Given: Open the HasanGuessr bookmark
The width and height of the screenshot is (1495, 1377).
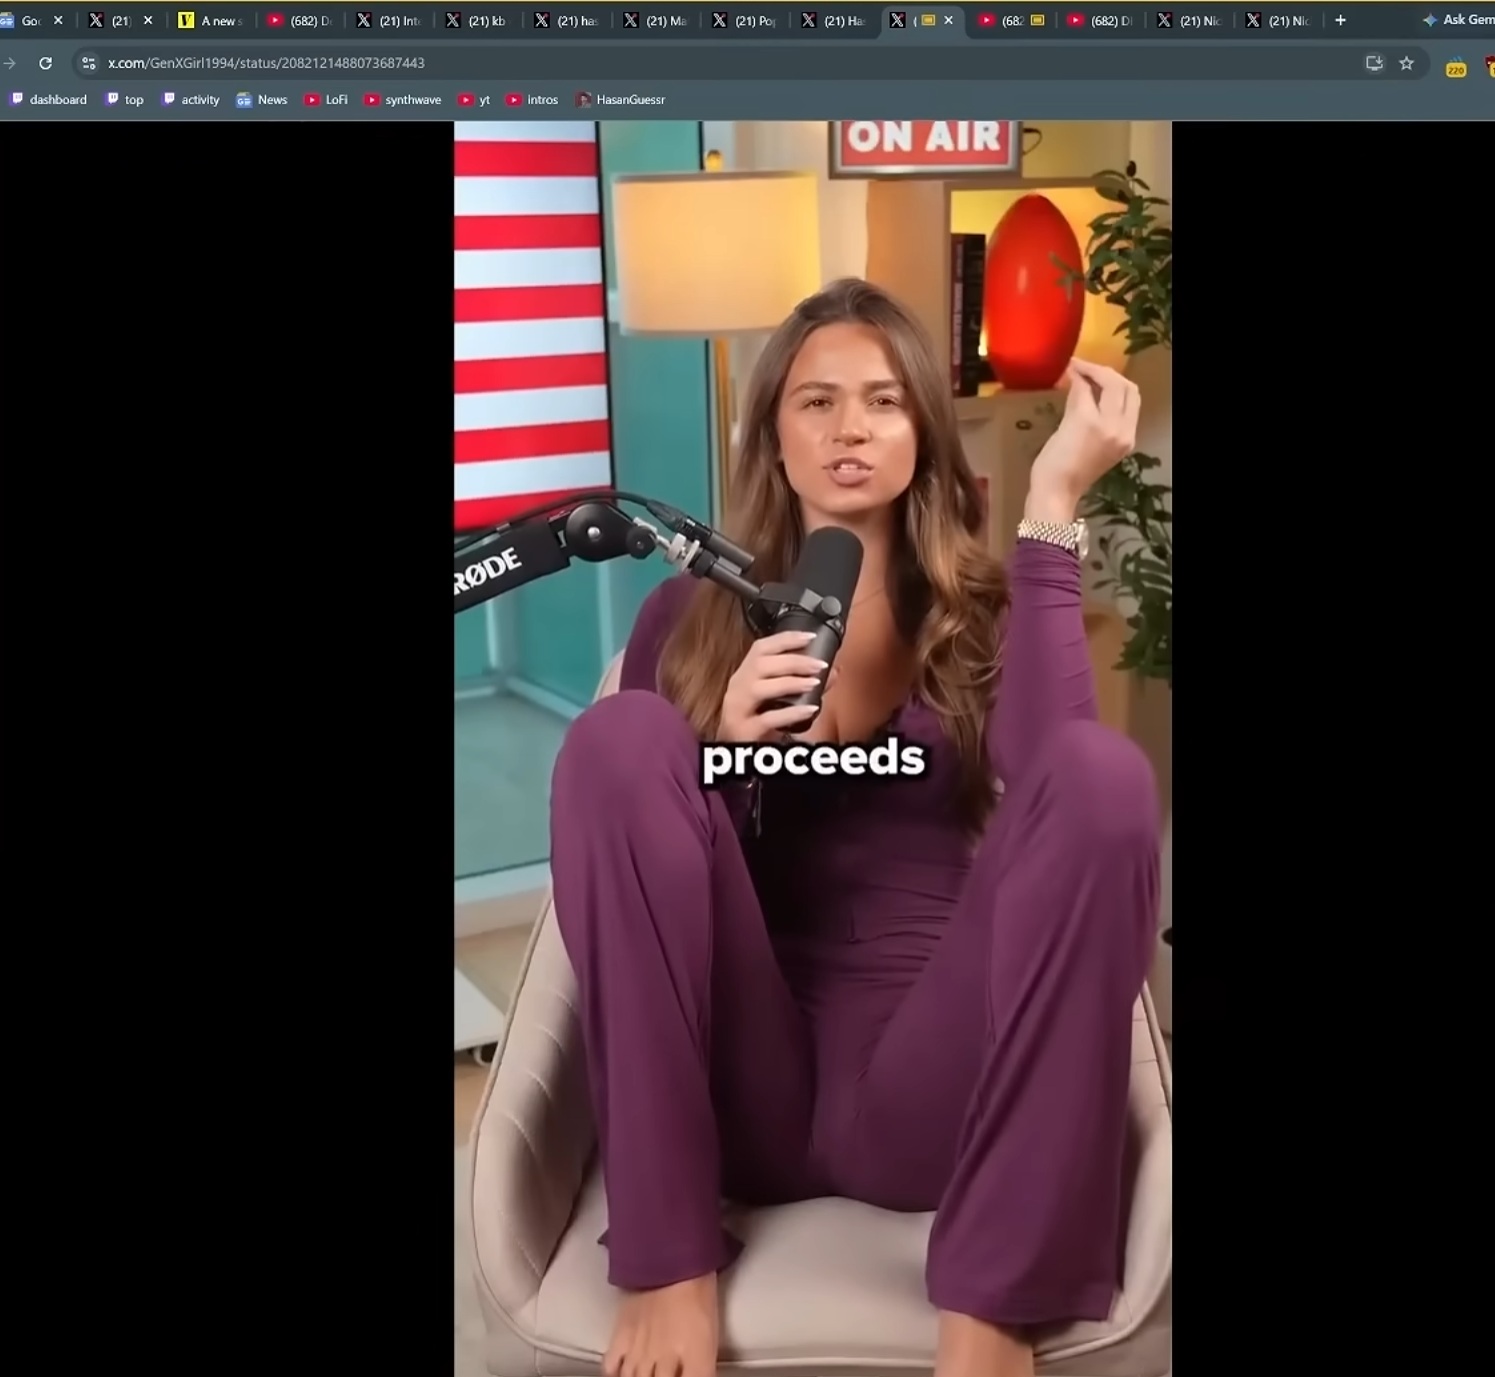Looking at the screenshot, I should [621, 100].
